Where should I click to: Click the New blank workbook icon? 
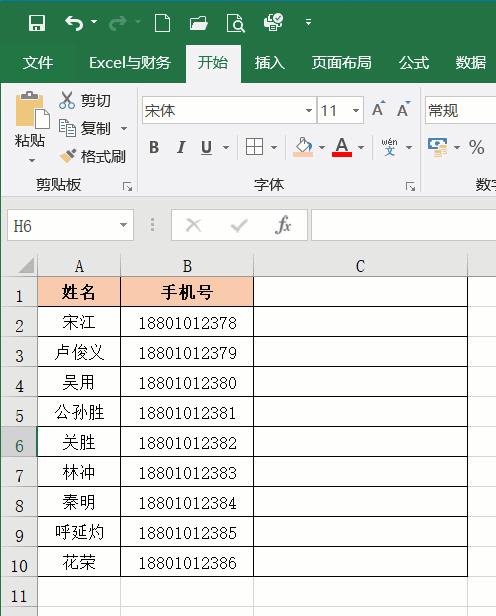coord(162,23)
